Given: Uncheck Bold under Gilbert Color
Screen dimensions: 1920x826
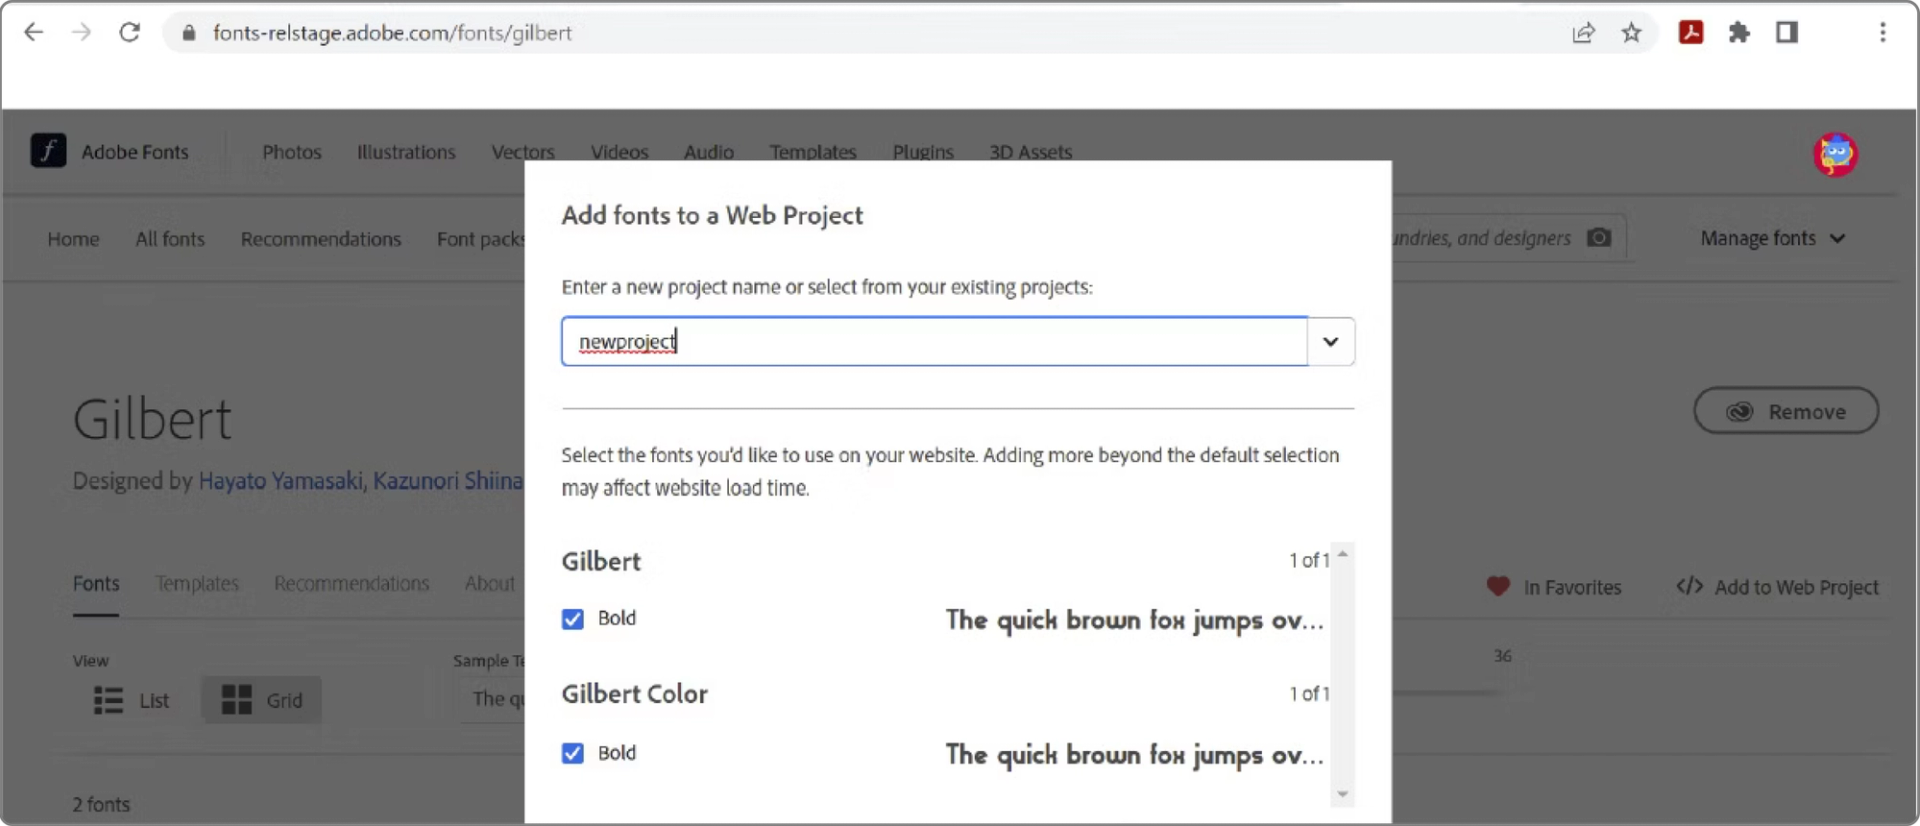Looking at the screenshot, I should tap(572, 753).
